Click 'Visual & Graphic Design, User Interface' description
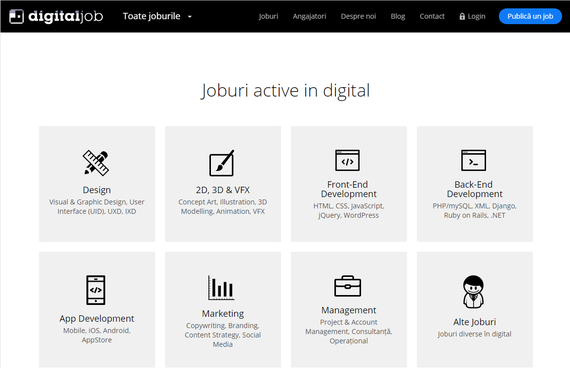Screen dimensions: 570x368 97,207
